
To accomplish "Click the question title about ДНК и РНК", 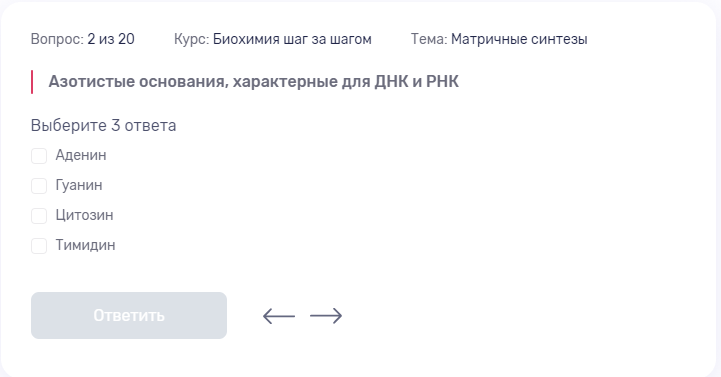I will [x=254, y=81].
